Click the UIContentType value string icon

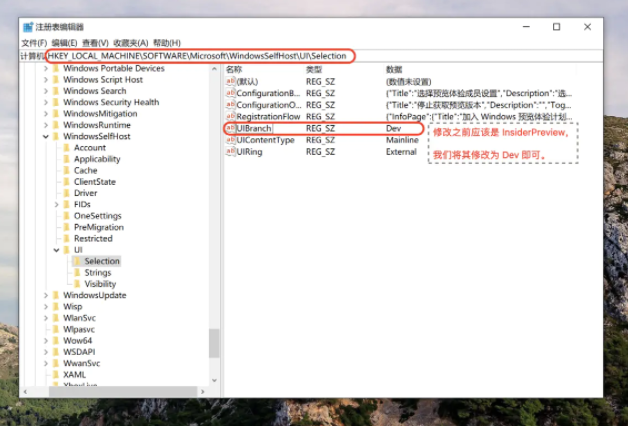230,140
